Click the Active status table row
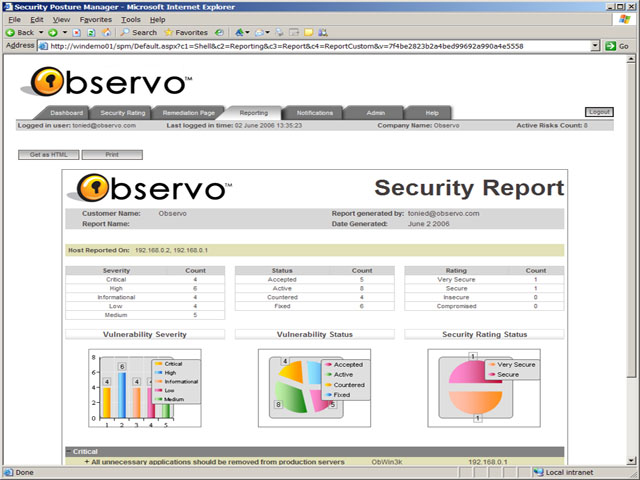Screen dimensions: 640x480 (315, 289)
